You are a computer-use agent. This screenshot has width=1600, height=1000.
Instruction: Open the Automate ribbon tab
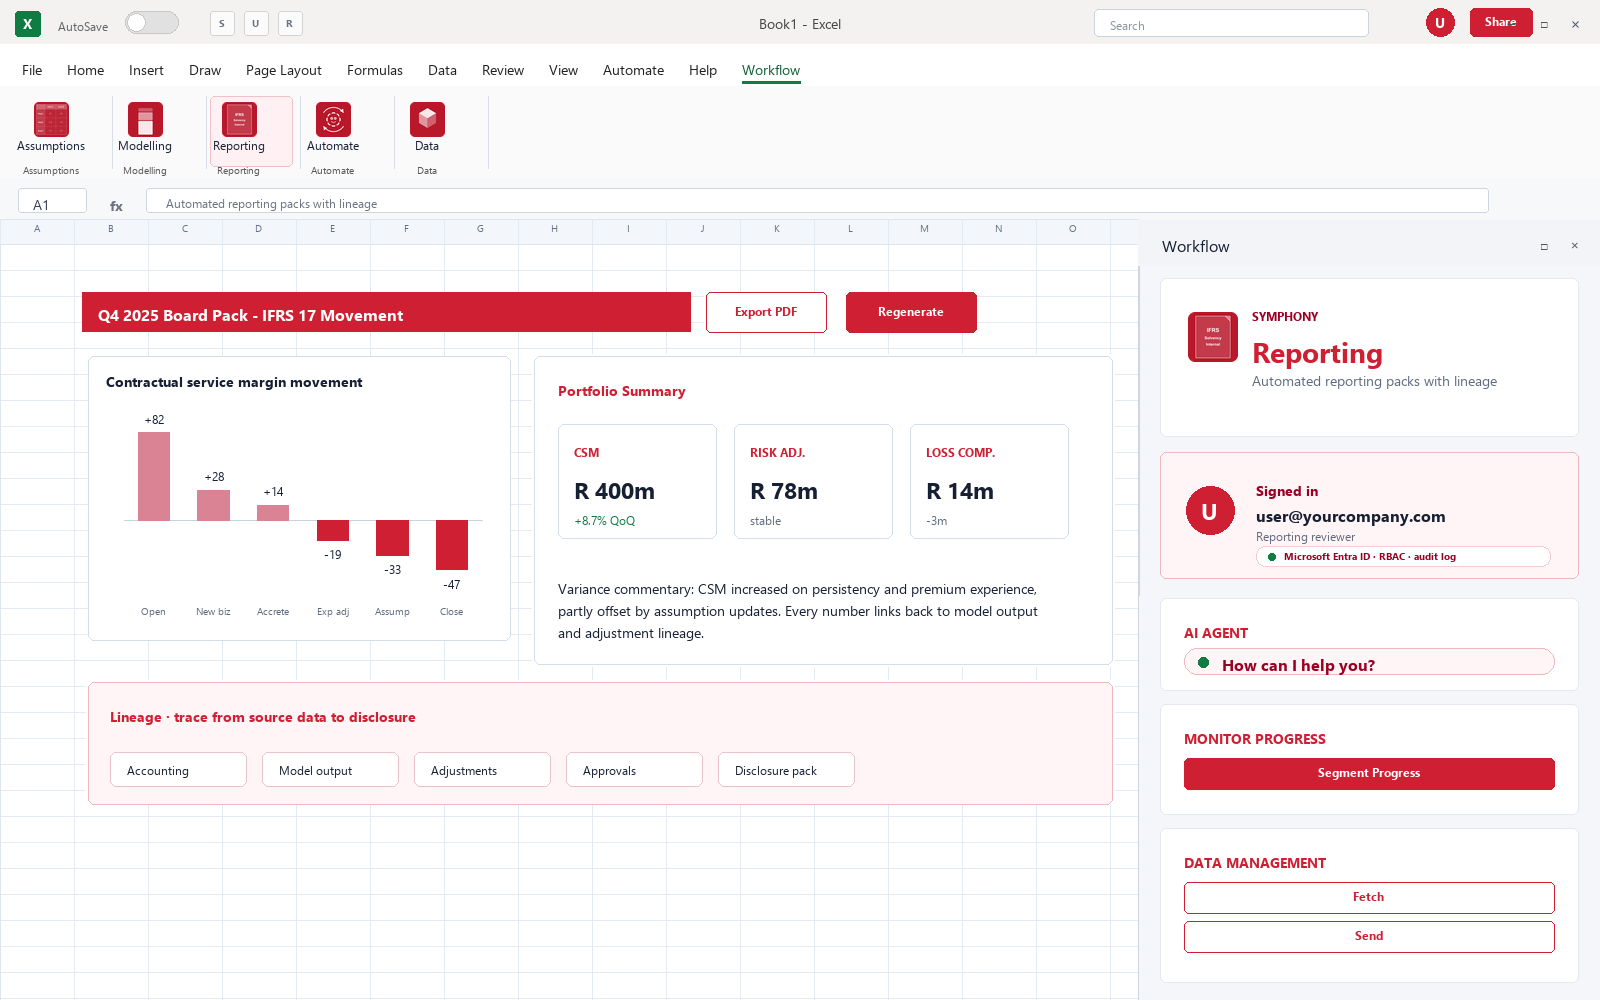[633, 70]
